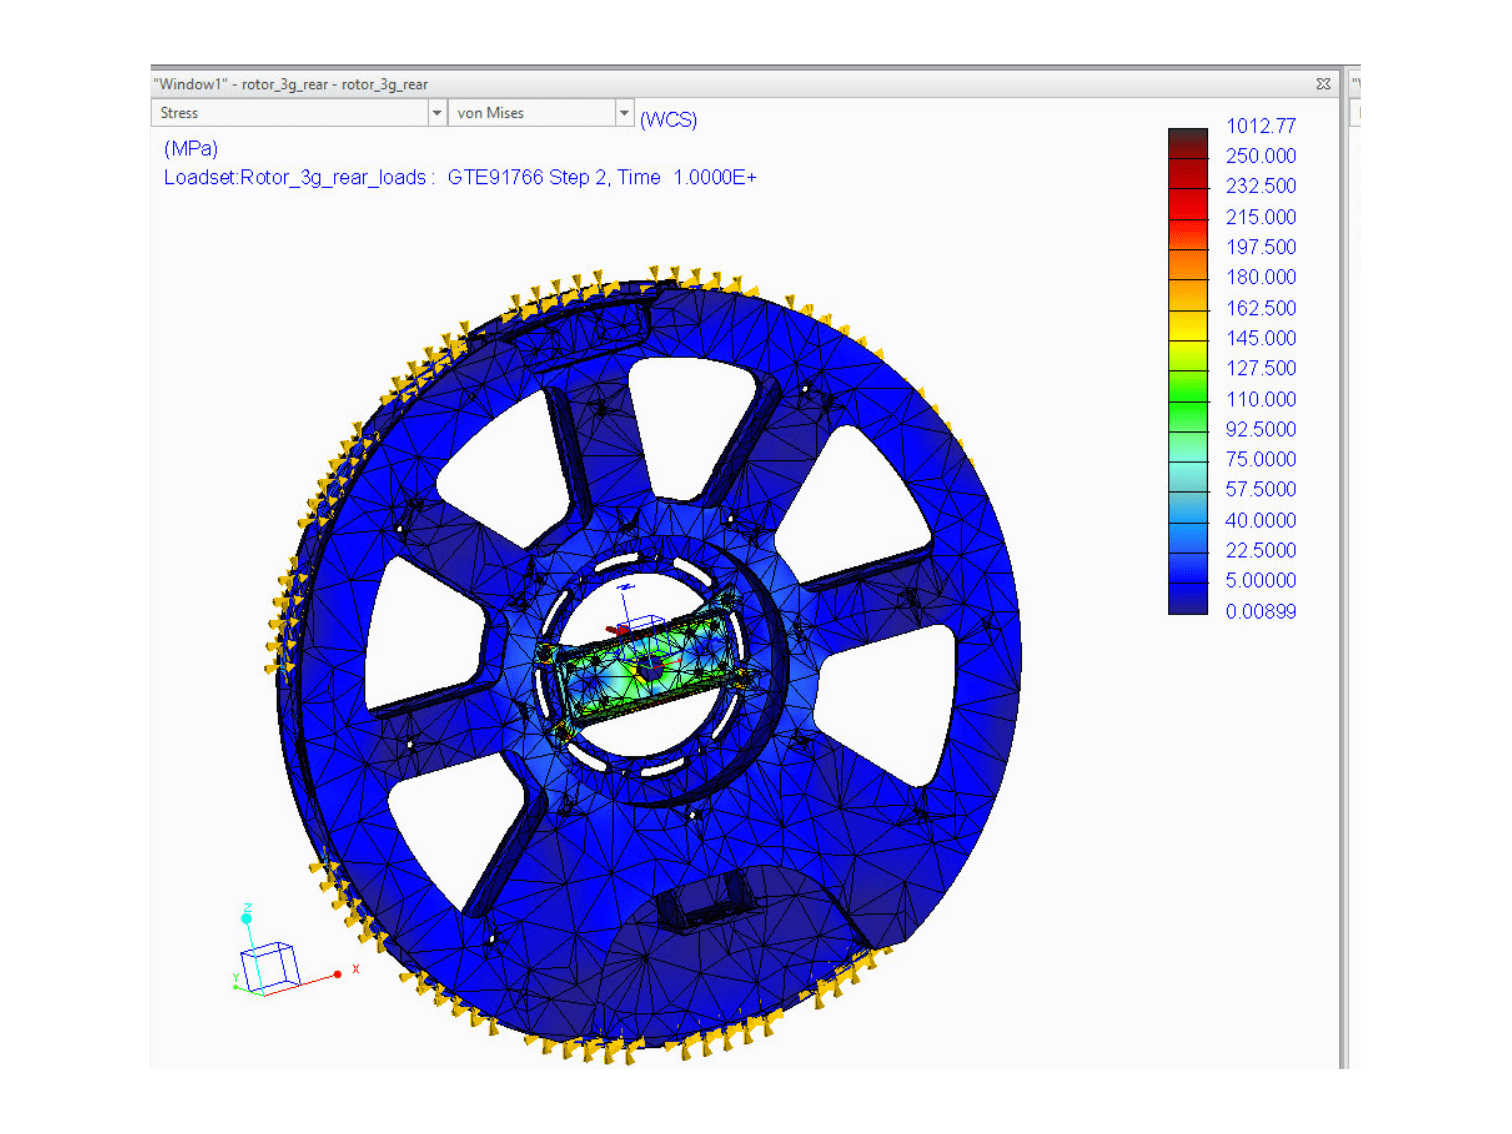1512x1134 pixels.
Task: Click the legend value 180.000
Action: pos(1260,277)
